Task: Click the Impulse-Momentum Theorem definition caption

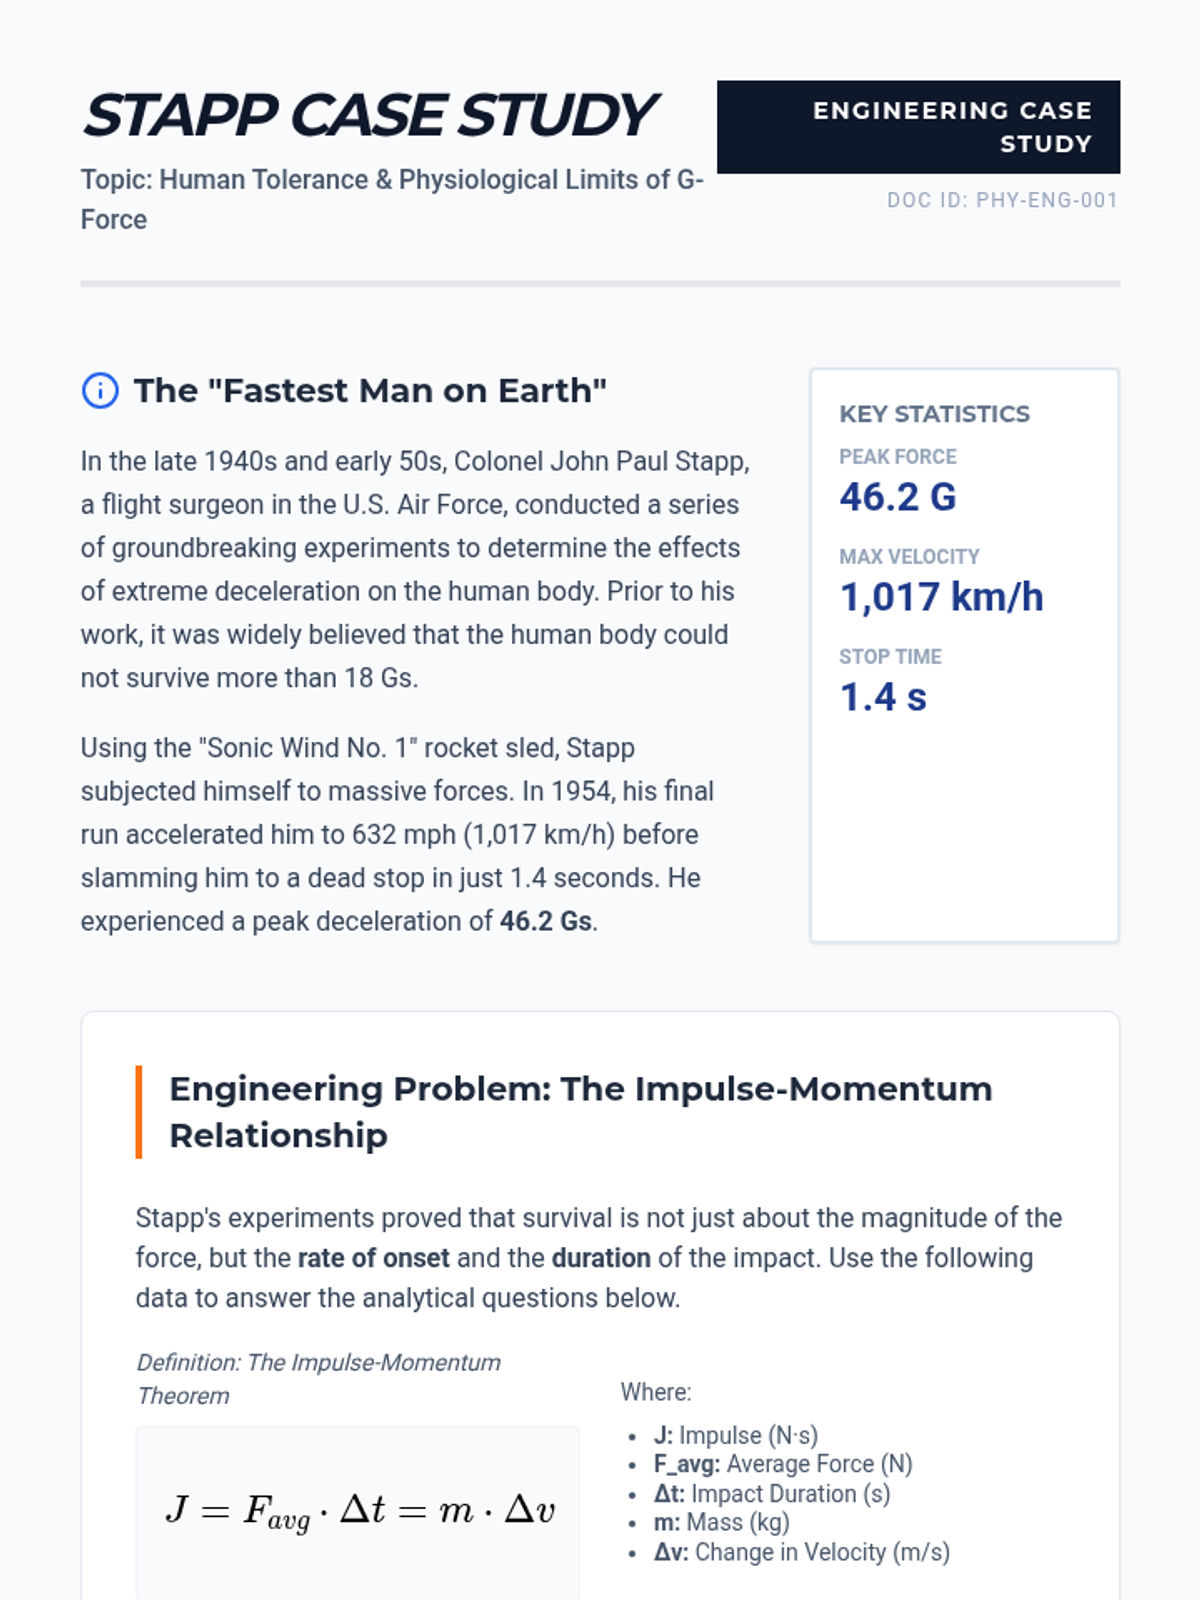Action: pos(318,1379)
